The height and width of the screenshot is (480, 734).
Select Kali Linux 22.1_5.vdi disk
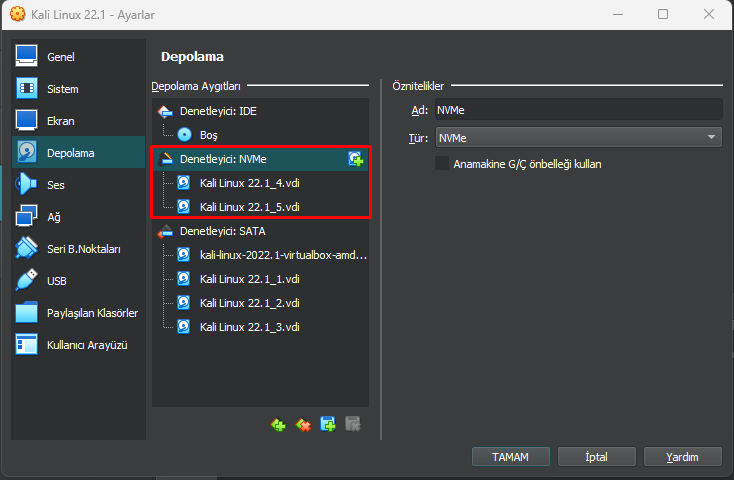[261, 207]
